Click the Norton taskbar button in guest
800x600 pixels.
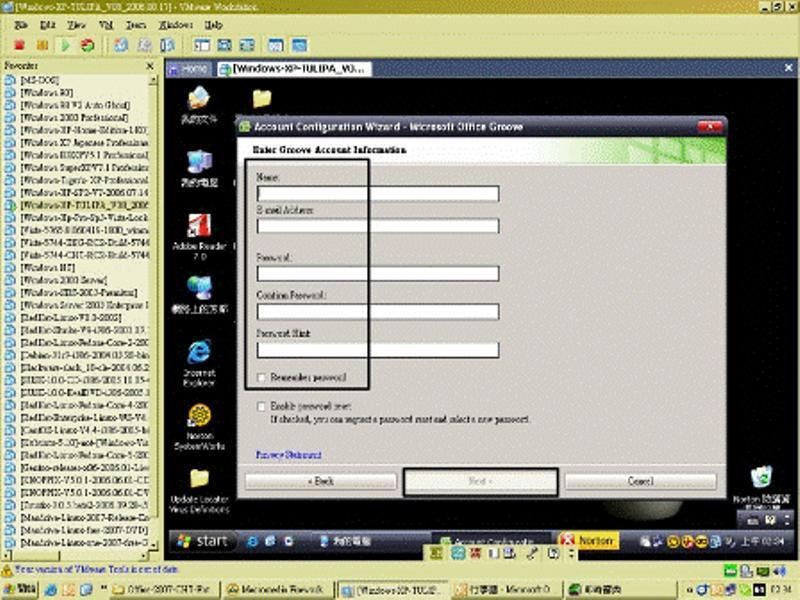pos(589,540)
